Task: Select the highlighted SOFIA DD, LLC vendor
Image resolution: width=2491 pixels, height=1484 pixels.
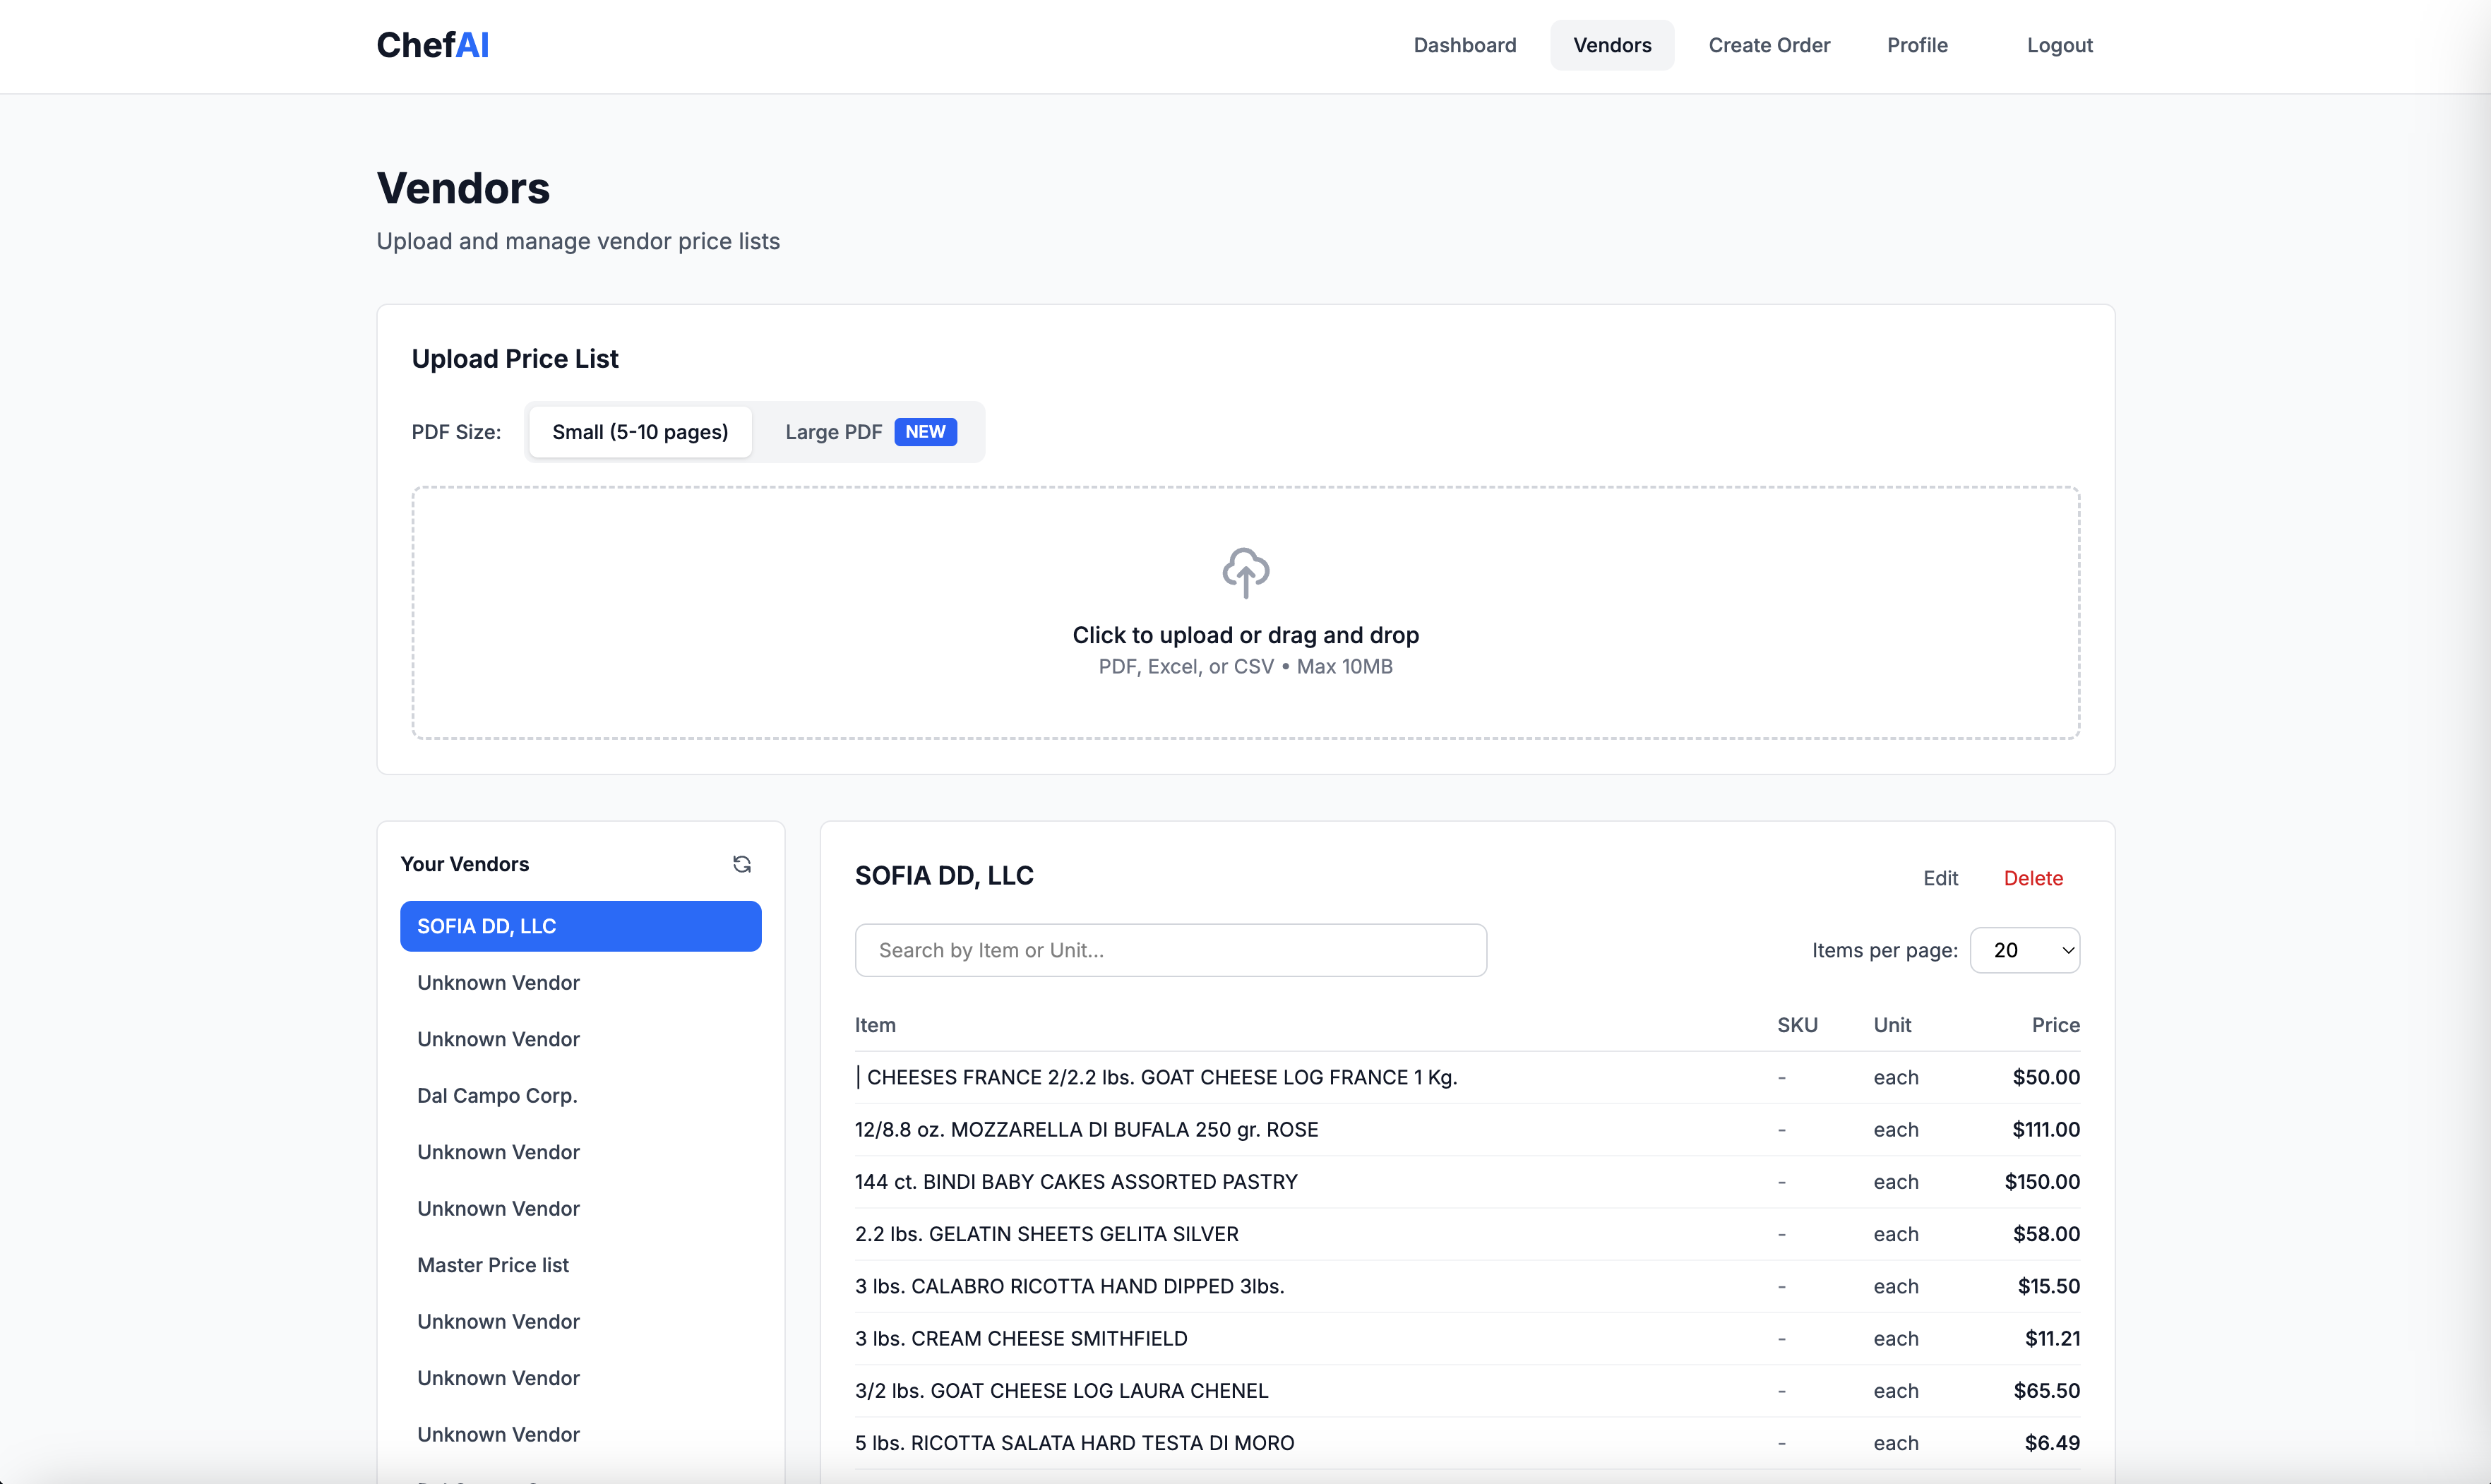Action: coord(580,926)
